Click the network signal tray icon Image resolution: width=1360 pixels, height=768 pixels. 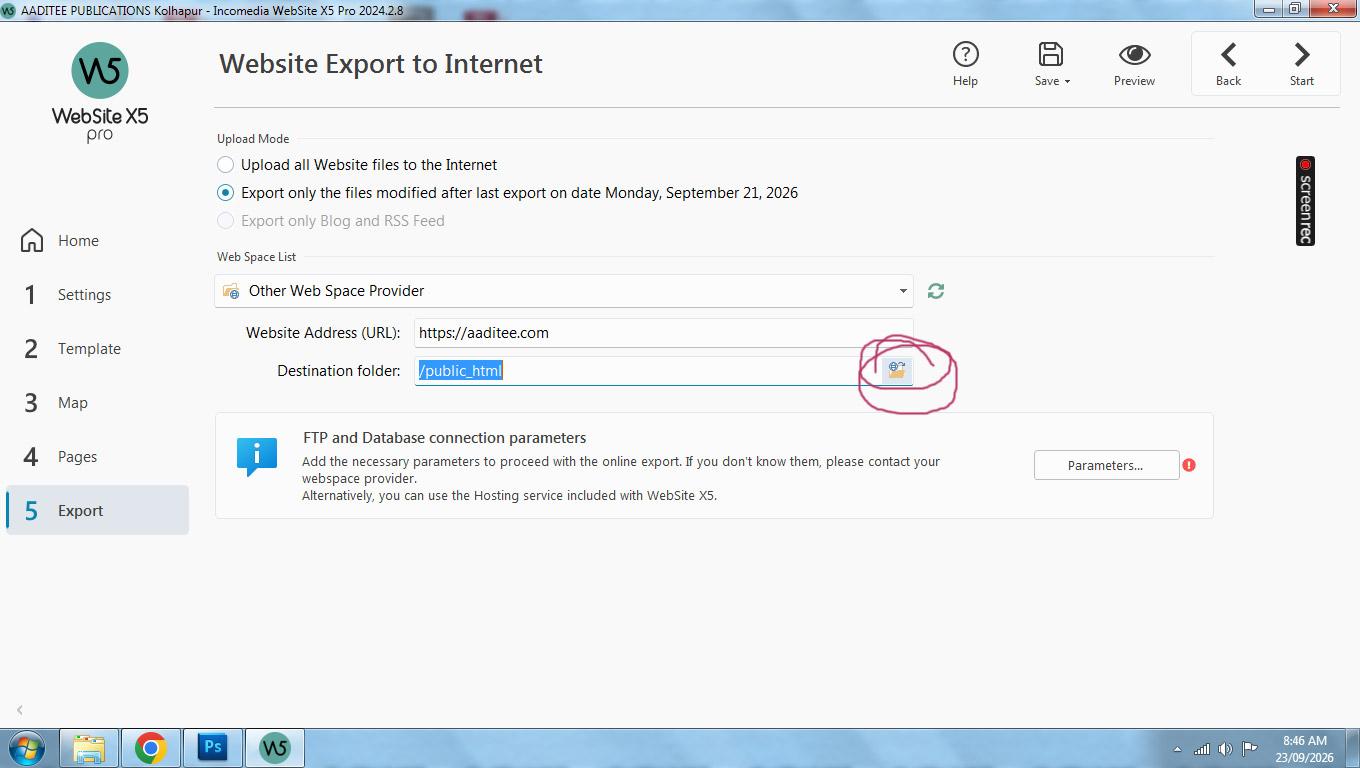[1202, 749]
